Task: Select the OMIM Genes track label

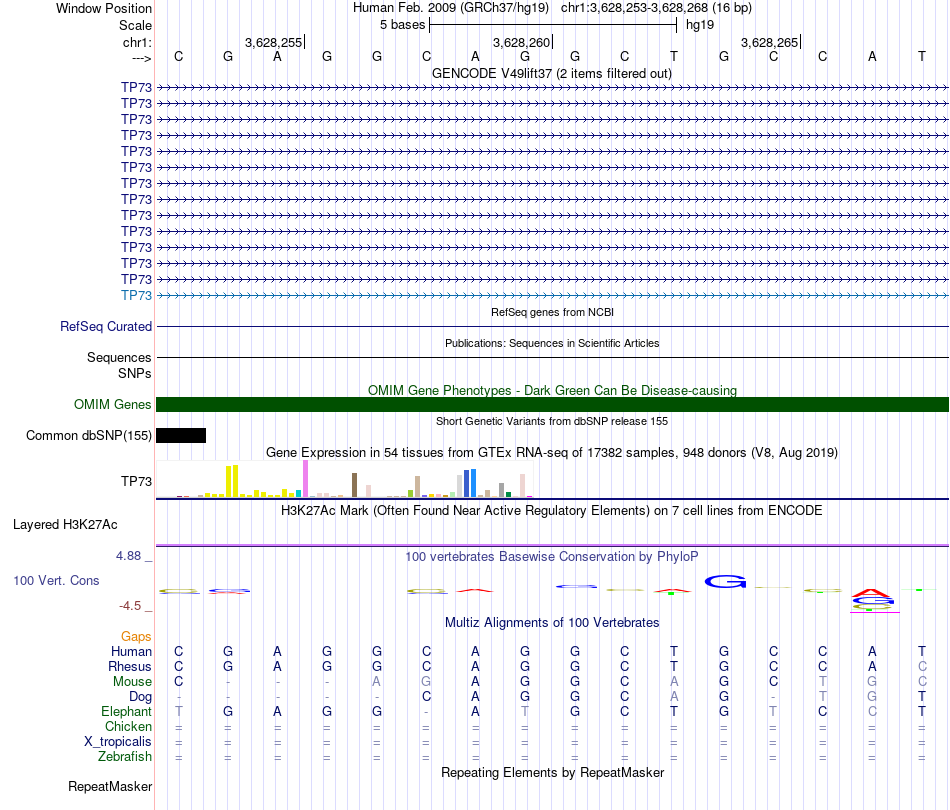Action: (112, 405)
